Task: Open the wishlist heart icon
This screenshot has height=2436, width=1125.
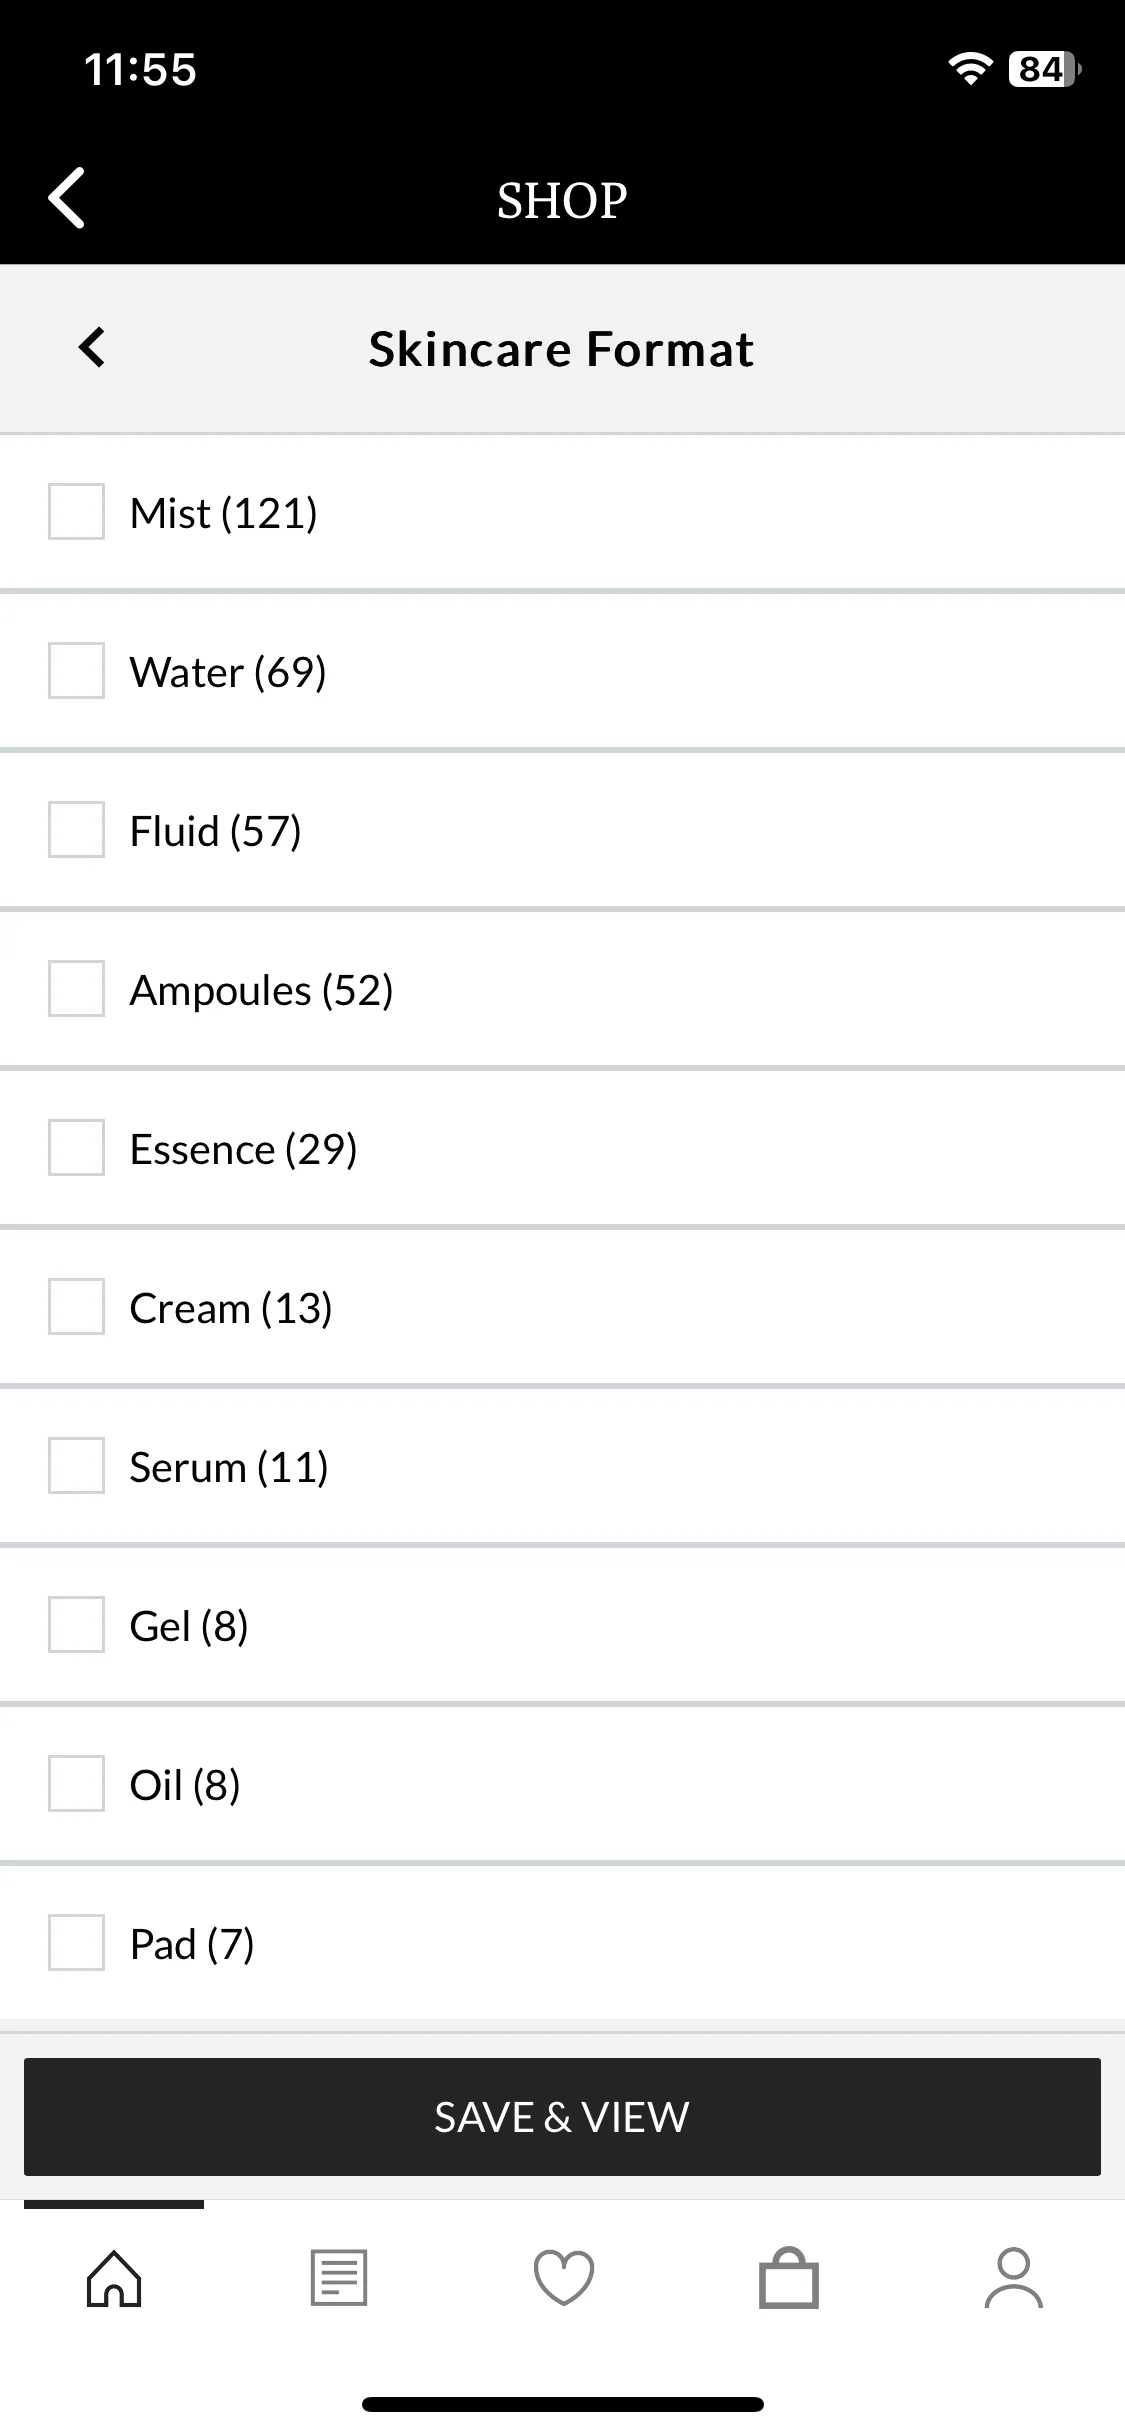Action: (x=564, y=2279)
